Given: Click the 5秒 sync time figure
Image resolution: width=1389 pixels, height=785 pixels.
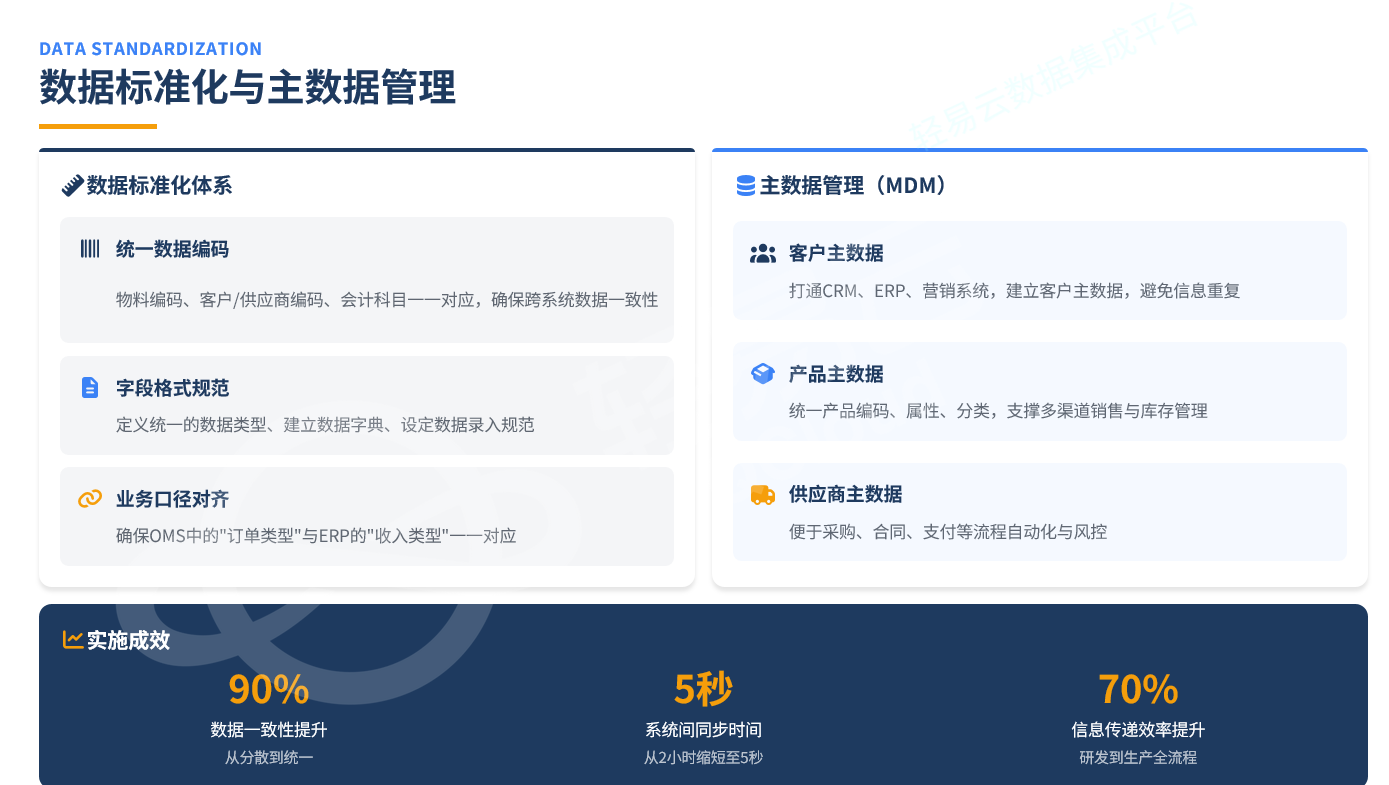Looking at the screenshot, I should [x=703, y=690].
